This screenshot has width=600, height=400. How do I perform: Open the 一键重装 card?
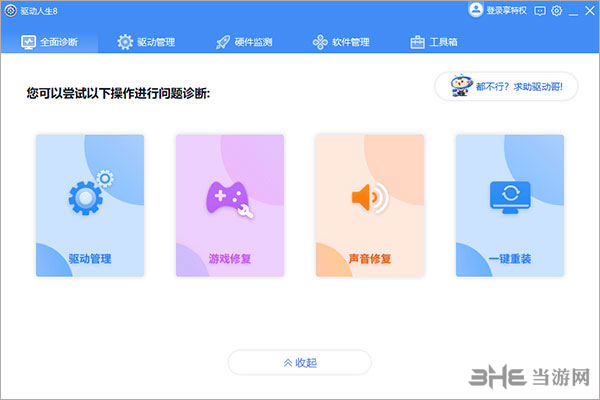tap(510, 205)
